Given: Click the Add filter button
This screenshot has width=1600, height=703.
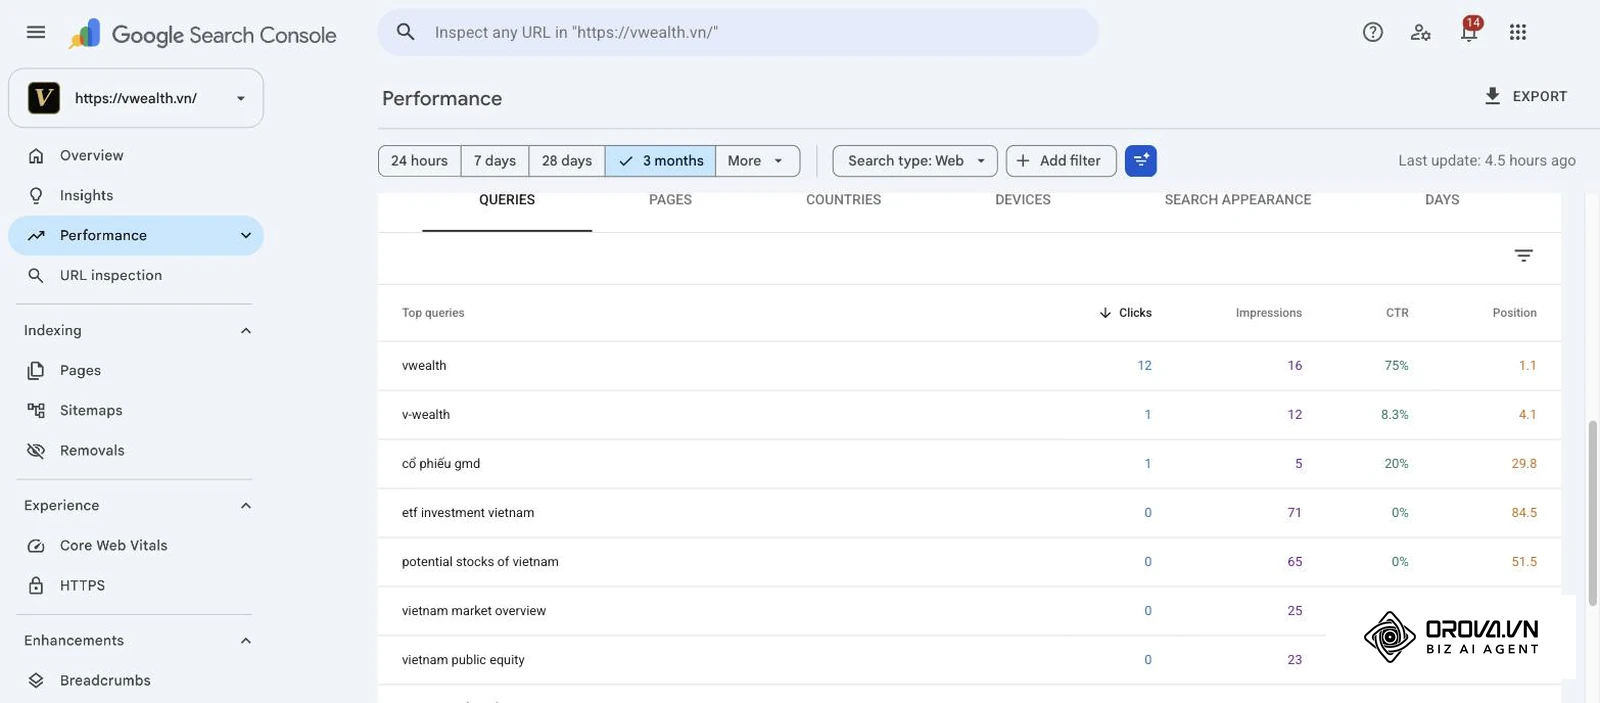Looking at the screenshot, I should [x=1061, y=161].
